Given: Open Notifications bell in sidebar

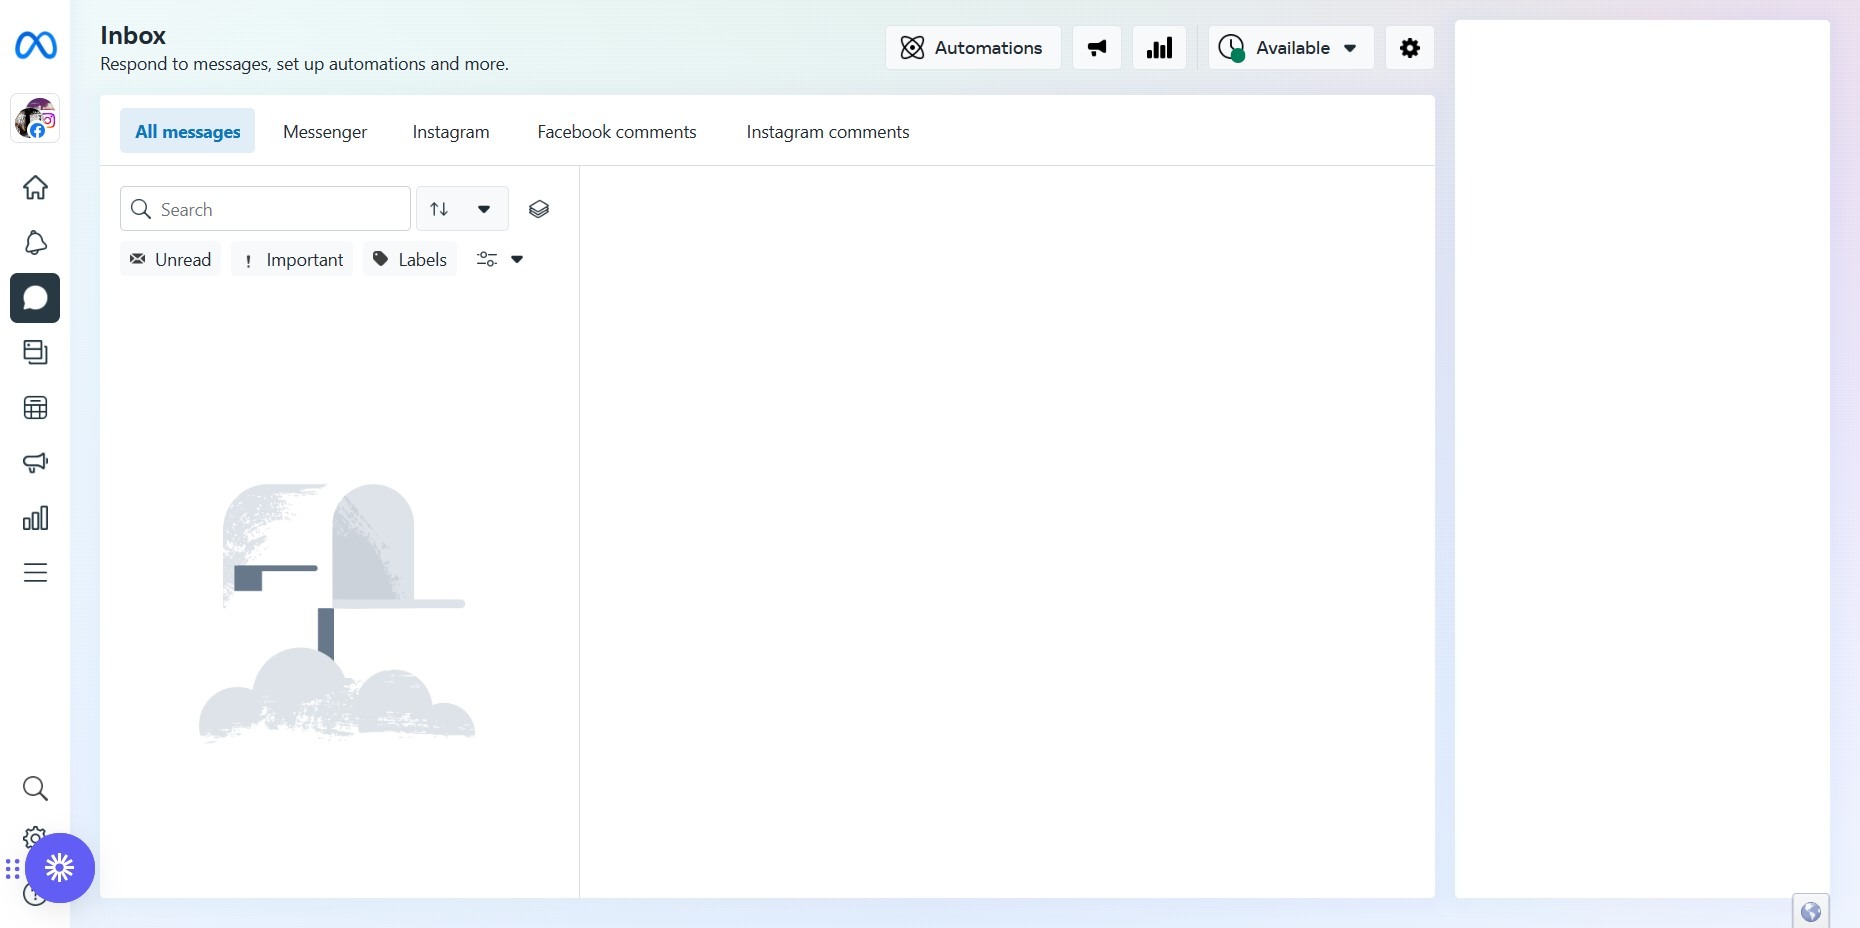Looking at the screenshot, I should click(35, 243).
